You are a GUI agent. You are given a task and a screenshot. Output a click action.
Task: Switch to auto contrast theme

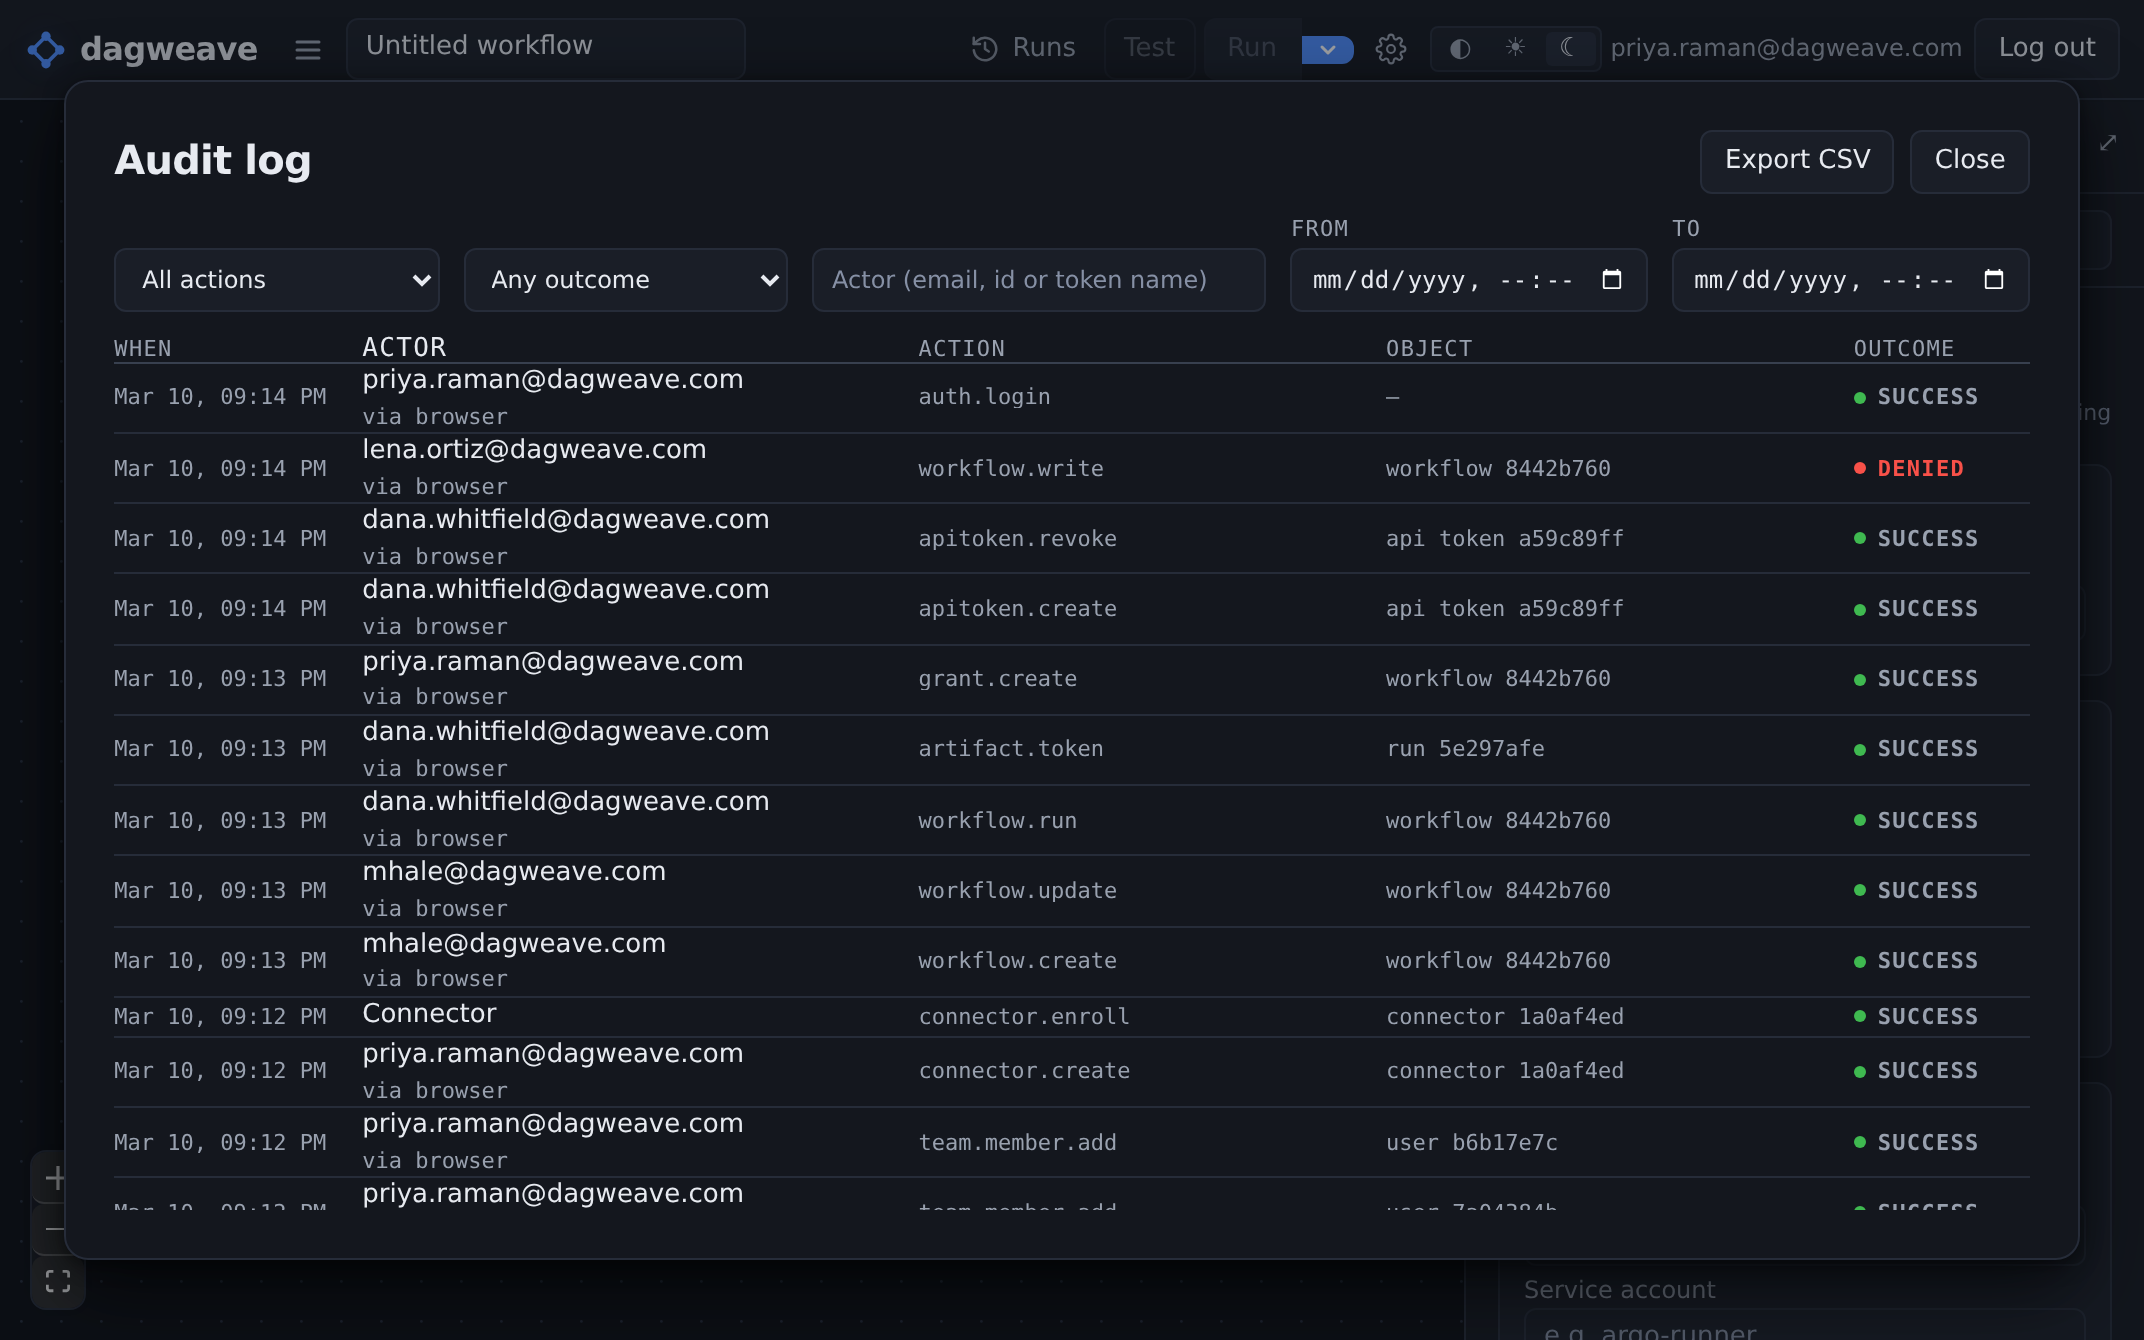[1460, 48]
